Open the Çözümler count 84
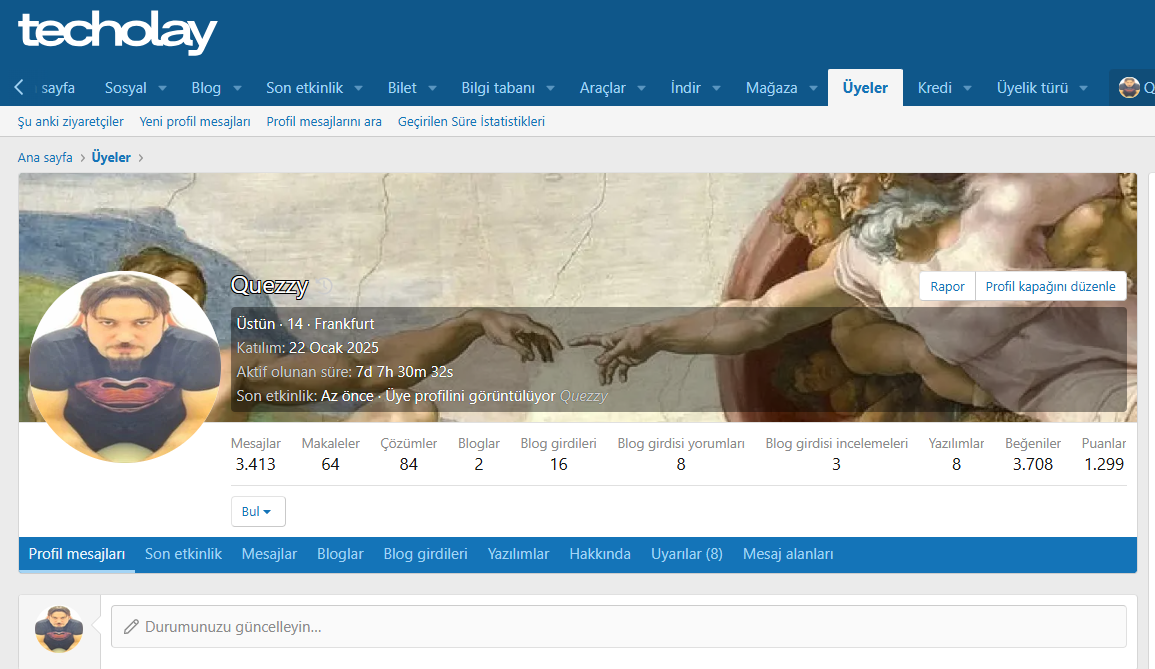This screenshot has height=669, width=1155. click(409, 464)
